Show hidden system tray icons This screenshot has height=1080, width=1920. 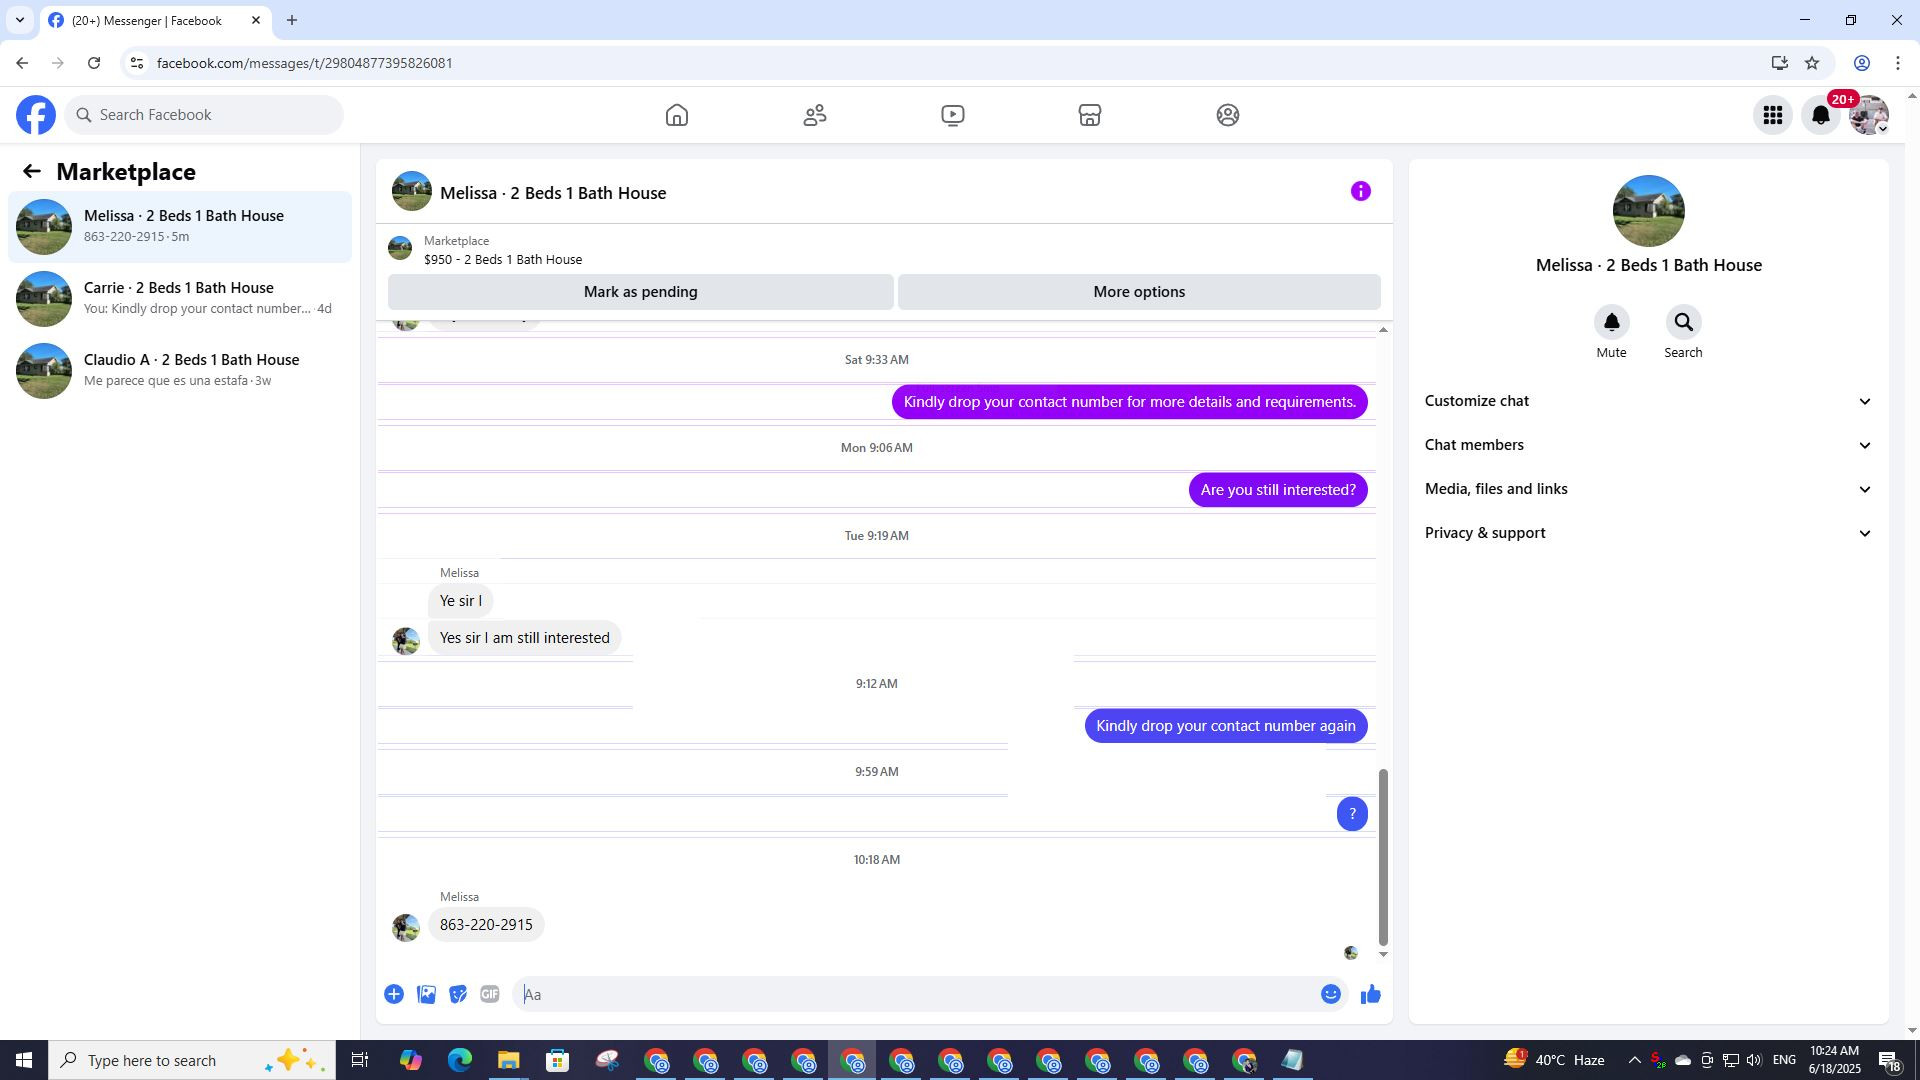1634,1060
